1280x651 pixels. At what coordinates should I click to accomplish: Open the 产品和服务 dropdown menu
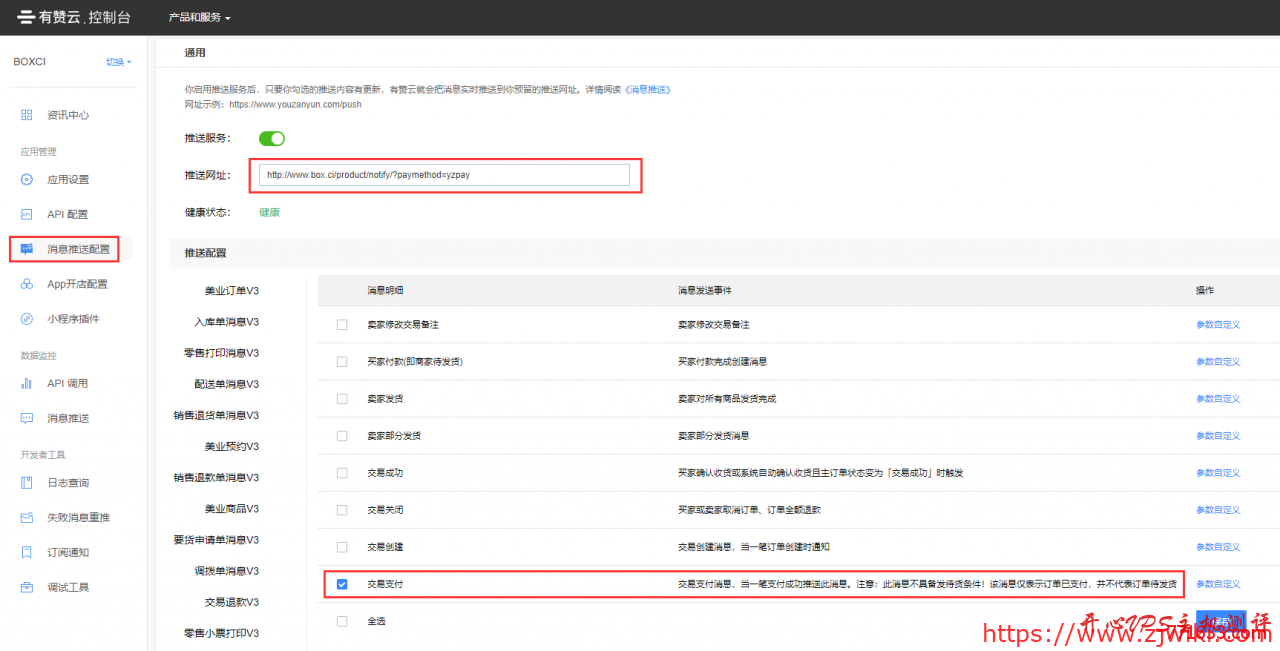197,16
